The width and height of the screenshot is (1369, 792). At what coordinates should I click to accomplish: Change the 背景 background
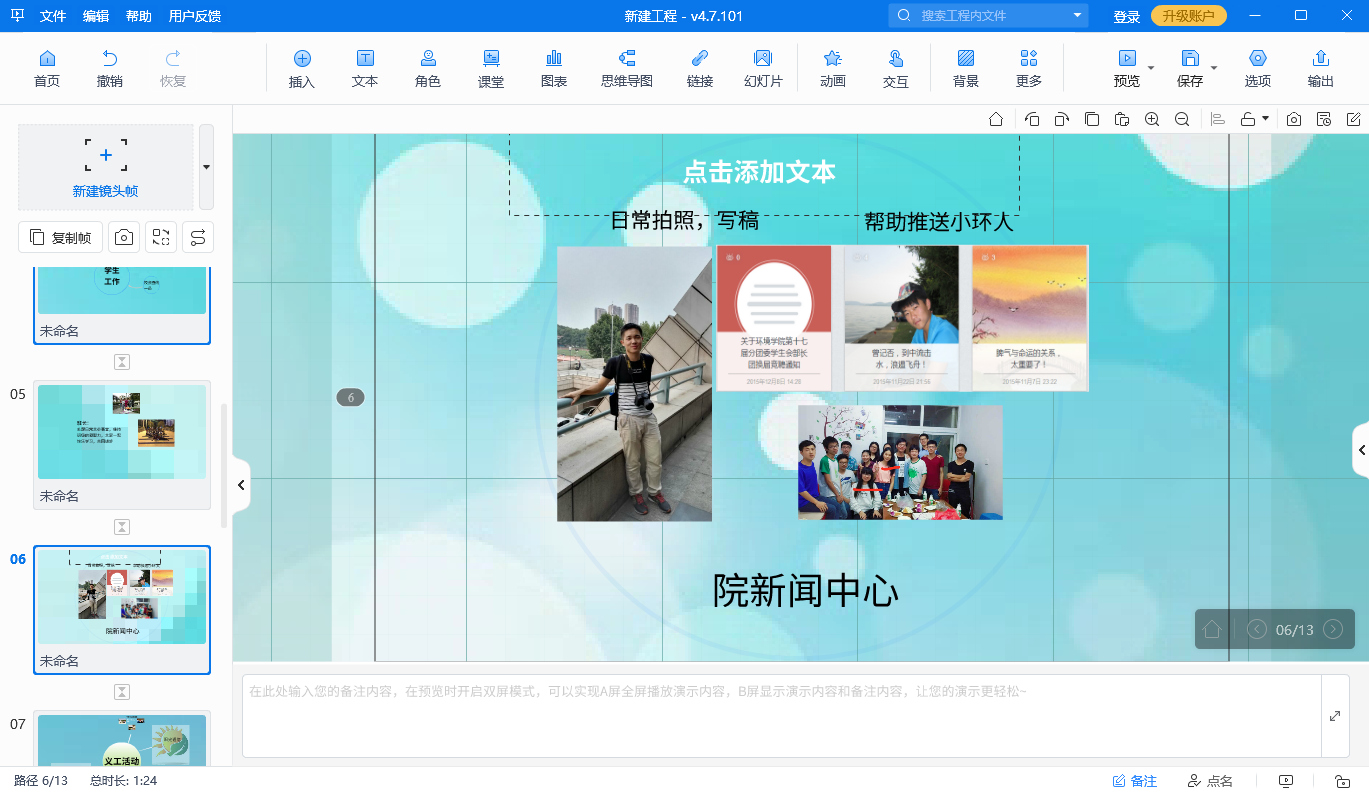pyautogui.click(x=966, y=68)
